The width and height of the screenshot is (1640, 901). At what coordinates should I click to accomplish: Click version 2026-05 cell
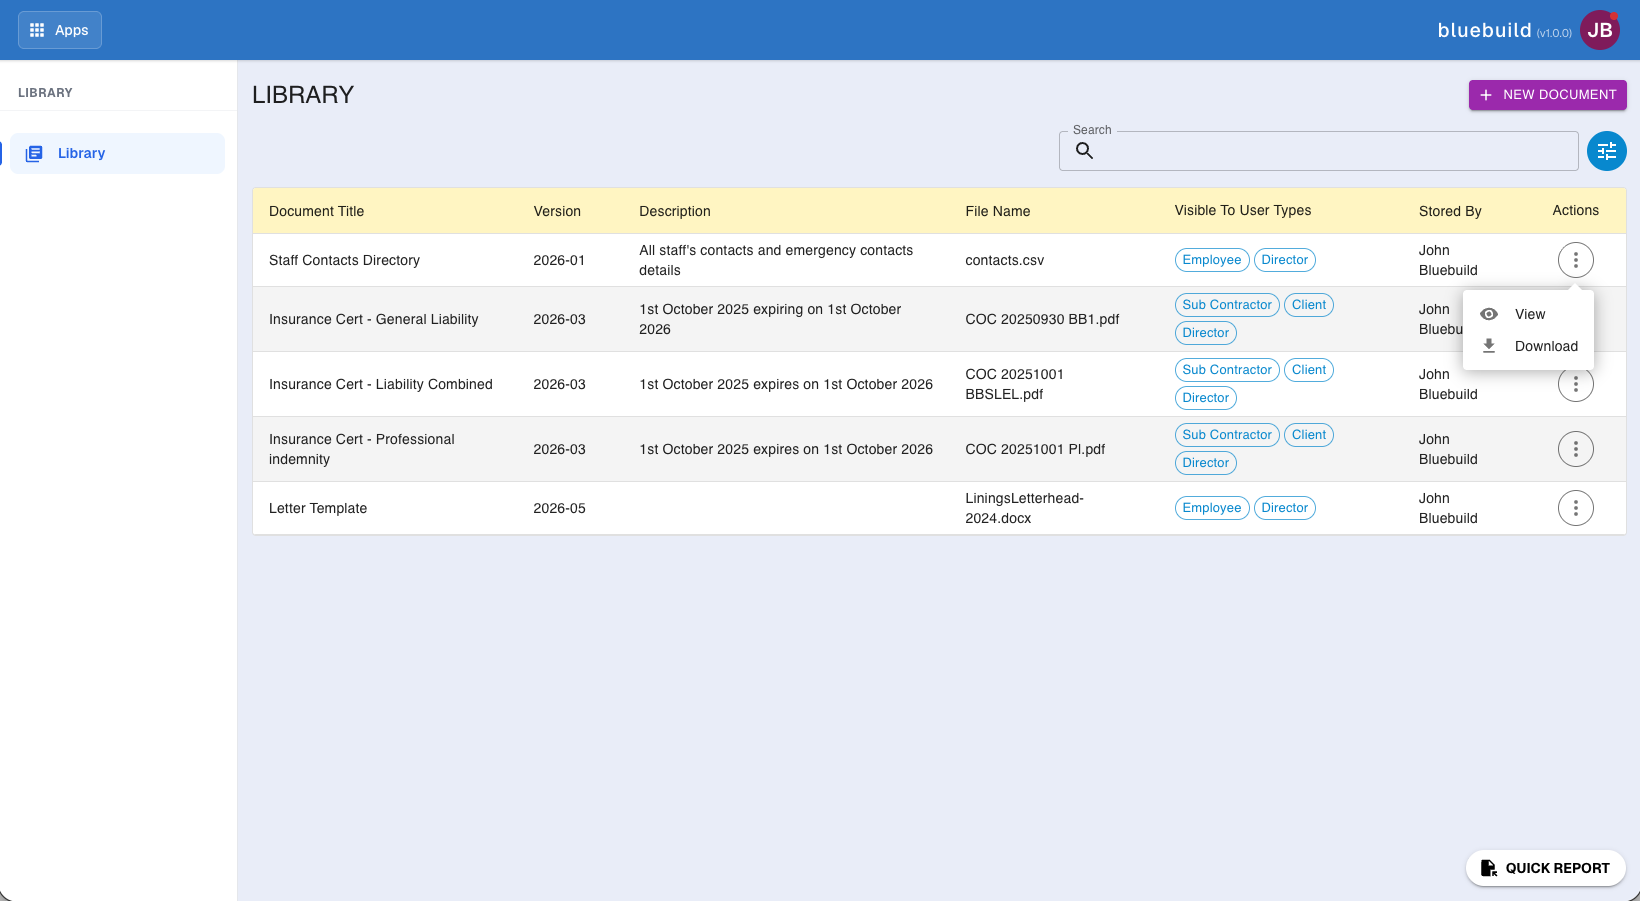point(559,508)
